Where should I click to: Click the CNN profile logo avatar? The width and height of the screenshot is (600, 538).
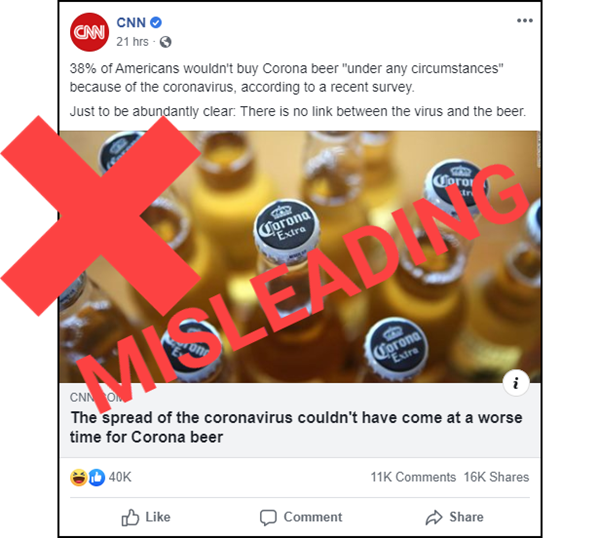tap(90, 32)
